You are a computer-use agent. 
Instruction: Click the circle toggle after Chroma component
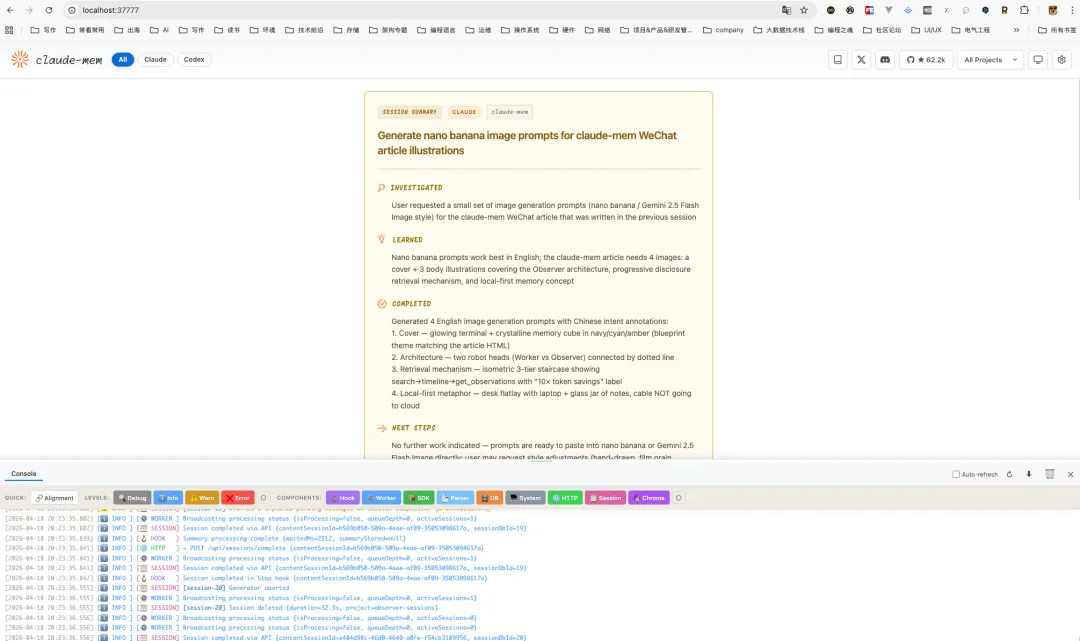click(678, 498)
